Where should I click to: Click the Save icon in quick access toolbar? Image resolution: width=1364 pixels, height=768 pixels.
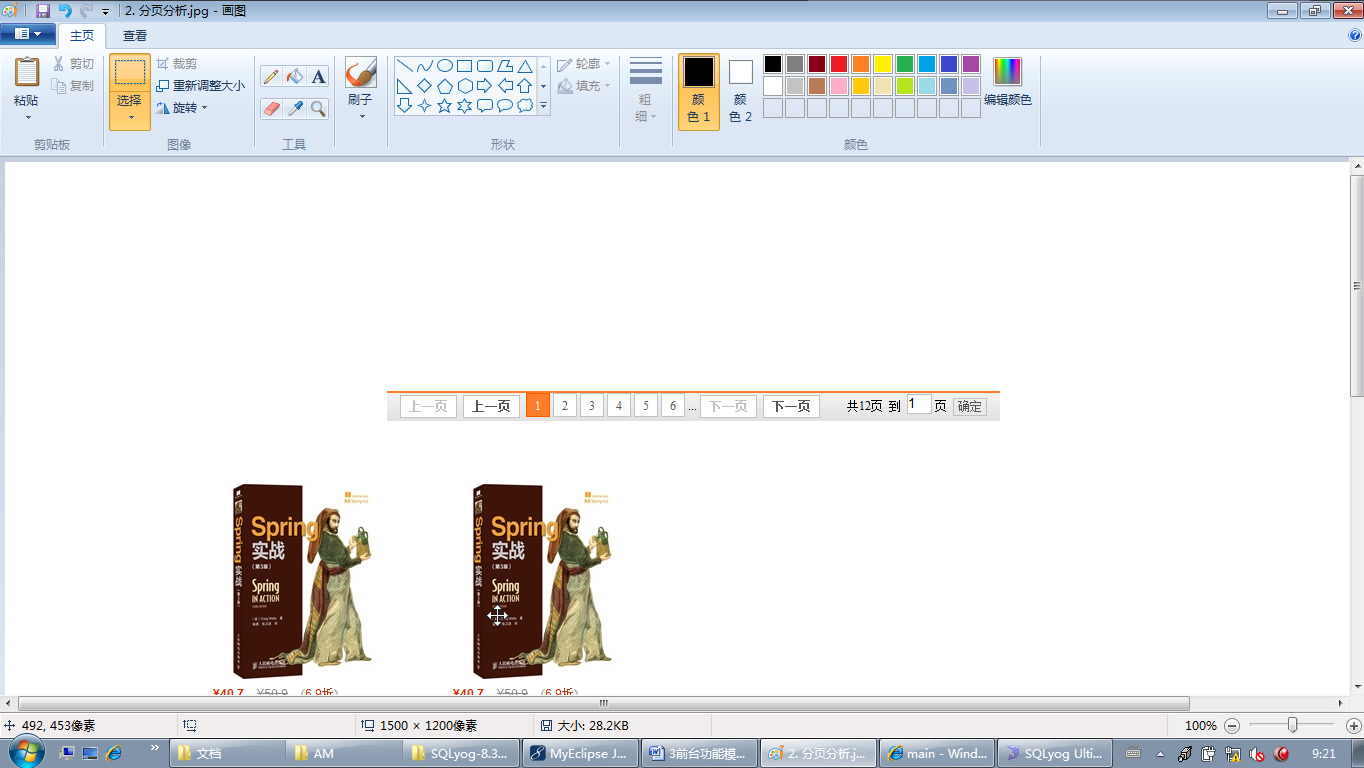[x=42, y=11]
